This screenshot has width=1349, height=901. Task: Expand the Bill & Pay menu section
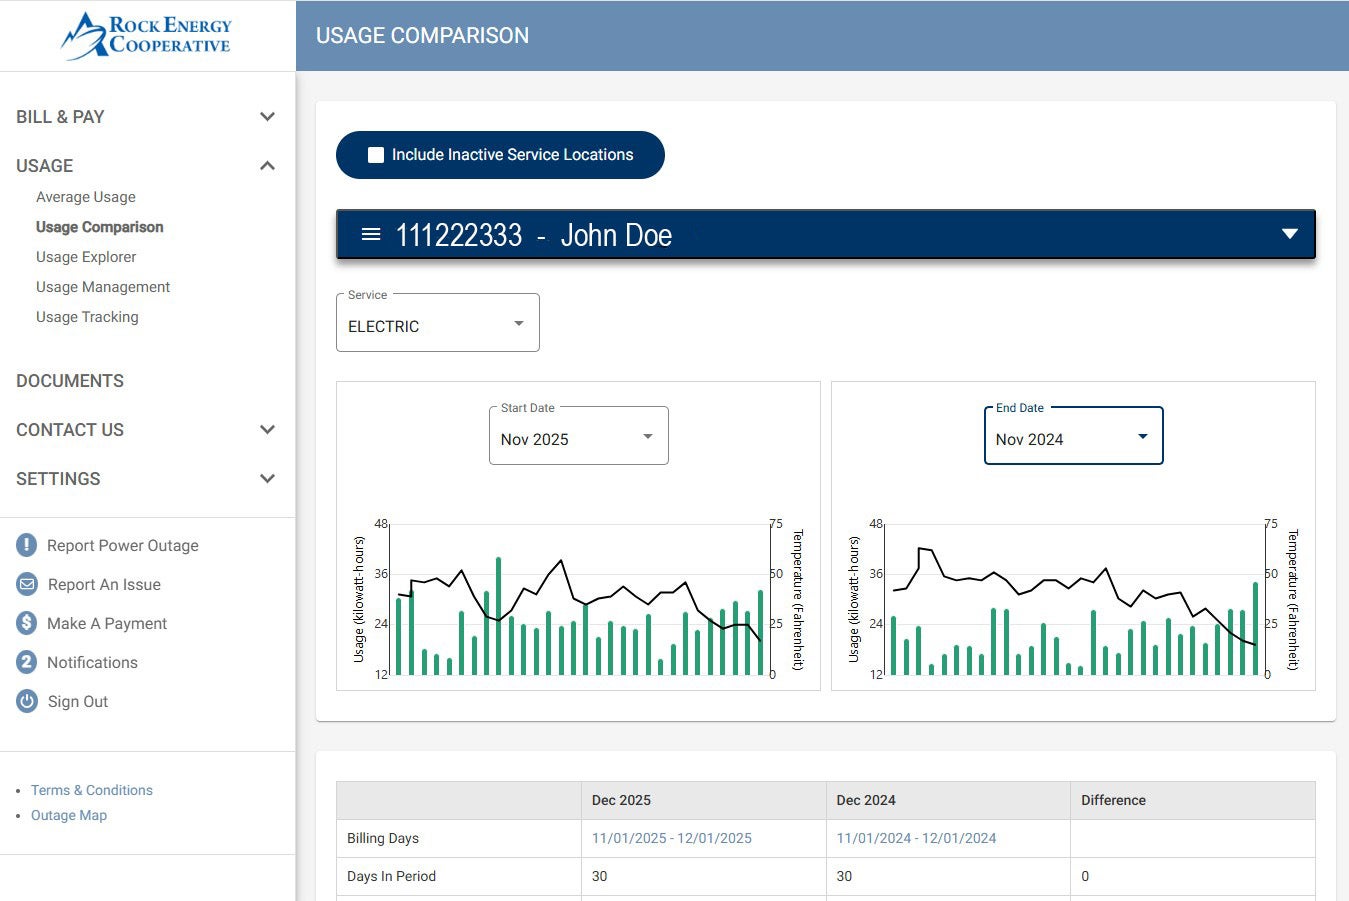click(267, 117)
